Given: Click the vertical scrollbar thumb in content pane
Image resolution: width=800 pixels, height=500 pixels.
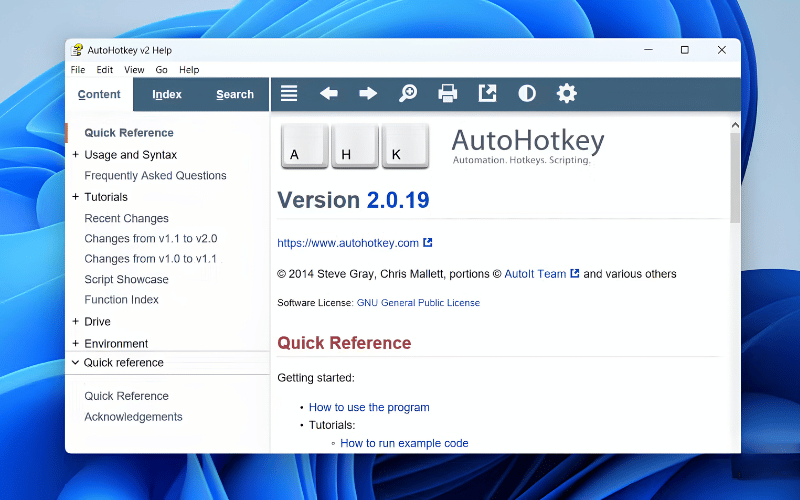Looking at the screenshot, I should pos(735,178).
